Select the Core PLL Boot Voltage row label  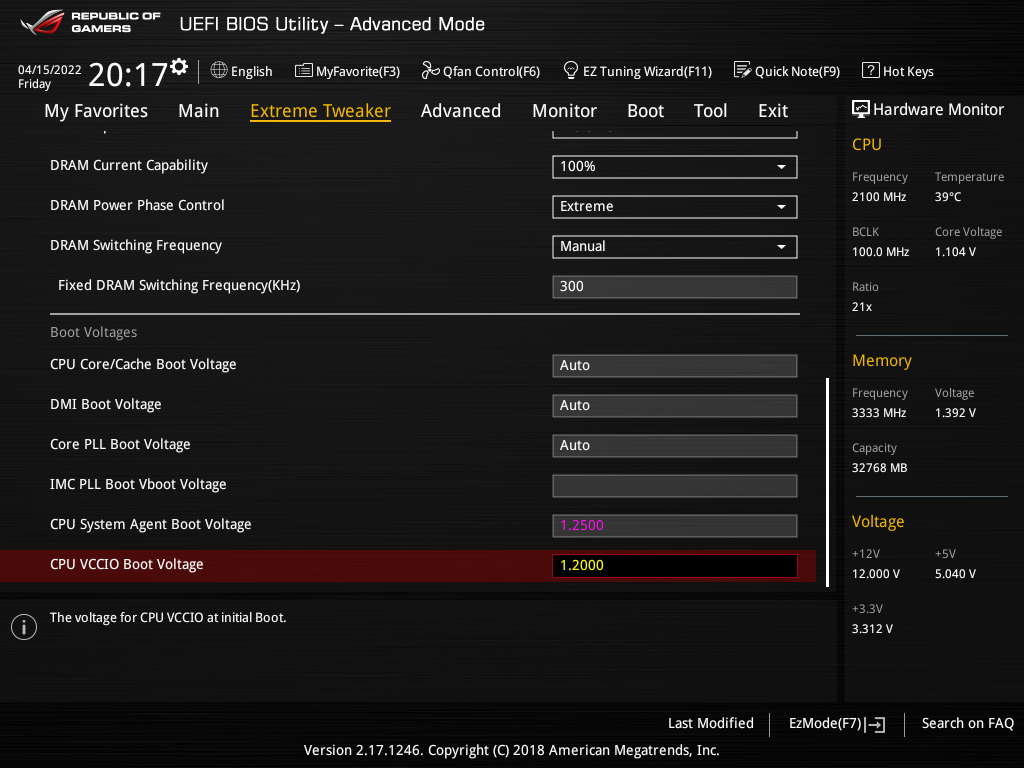pyautogui.click(x=120, y=444)
